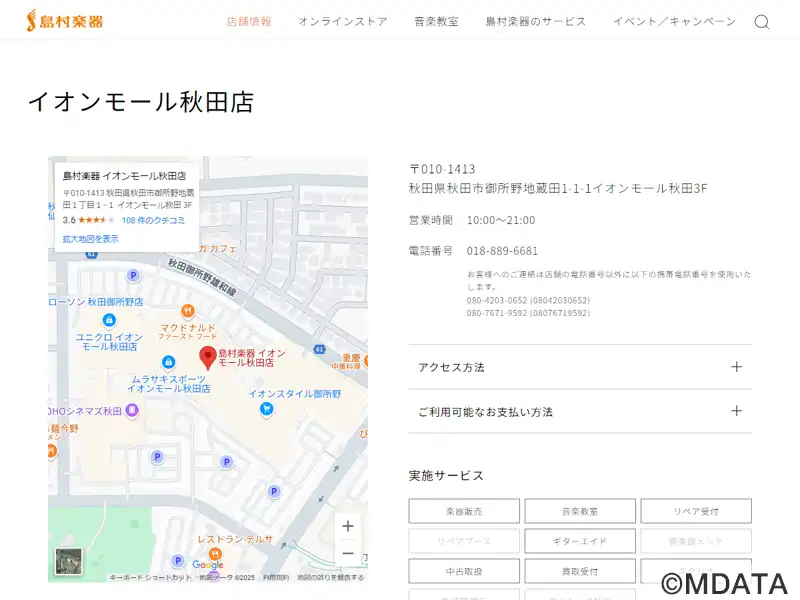Click the 実施サービス heading
This screenshot has width=800, height=600.
446,476
